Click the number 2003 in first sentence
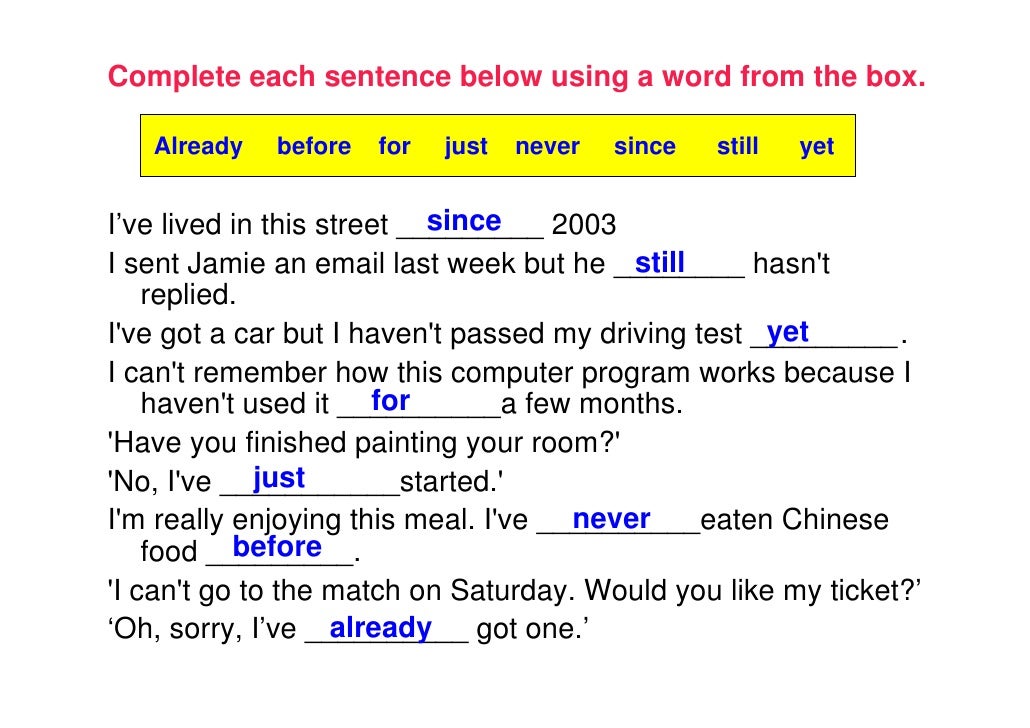The height and width of the screenshot is (728, 1030). click(583, 225)
